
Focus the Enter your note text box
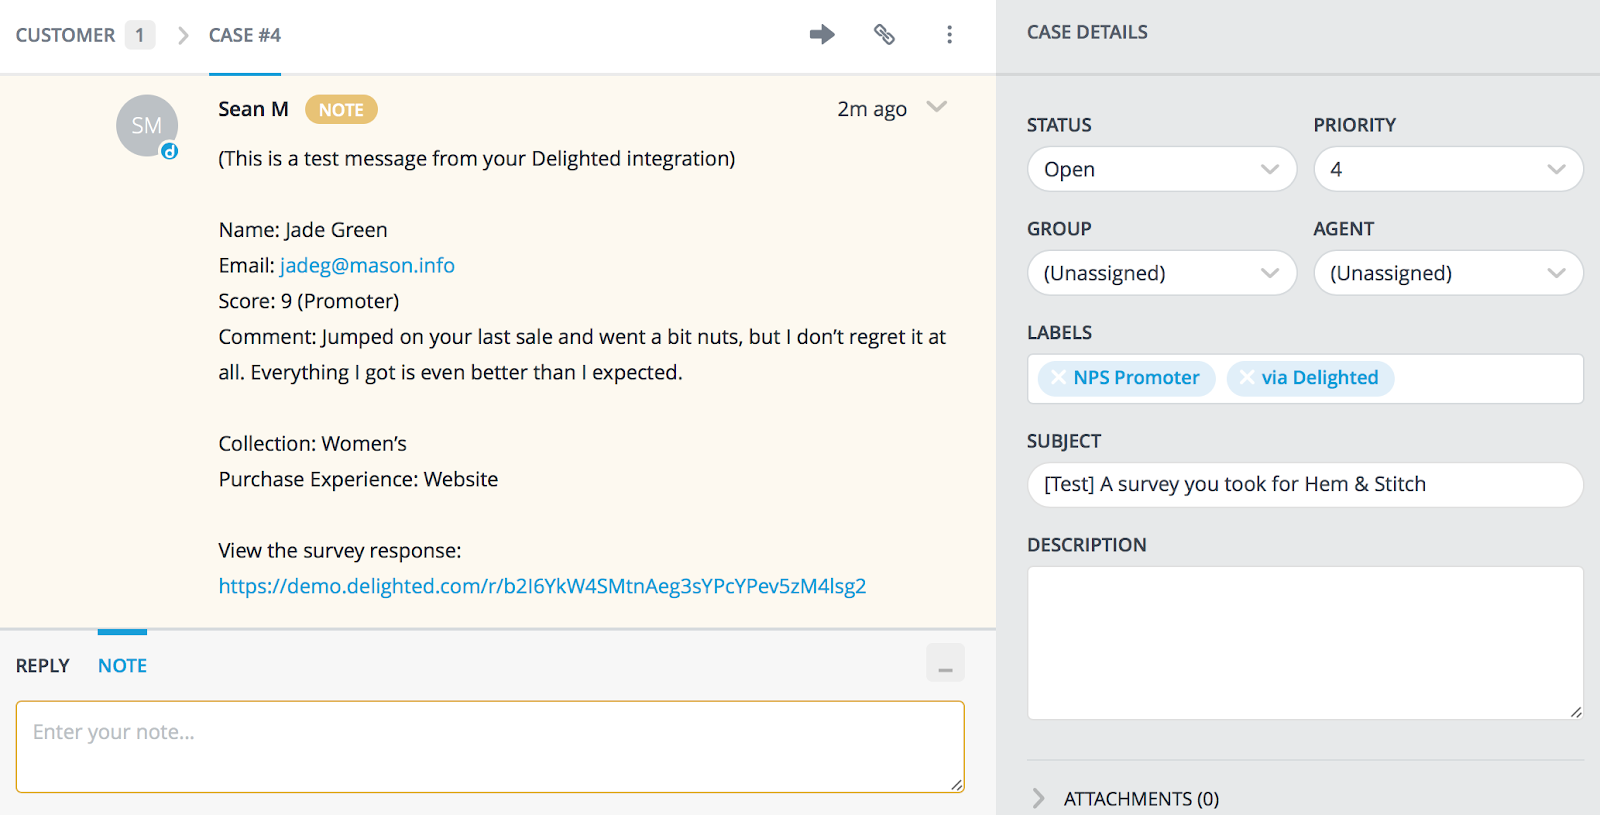[490, 747]
